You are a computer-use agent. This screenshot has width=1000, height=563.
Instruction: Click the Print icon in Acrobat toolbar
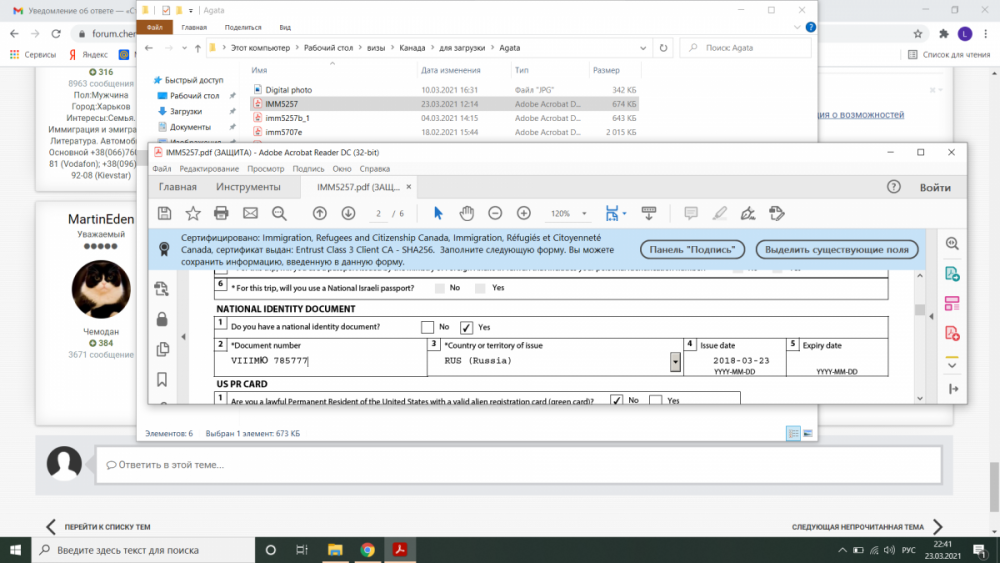click(x=222, y=213)
